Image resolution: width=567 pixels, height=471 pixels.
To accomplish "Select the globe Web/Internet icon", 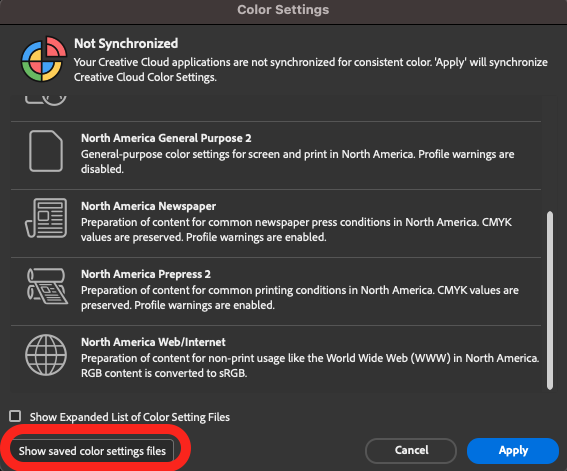I will tap(46, 355).
